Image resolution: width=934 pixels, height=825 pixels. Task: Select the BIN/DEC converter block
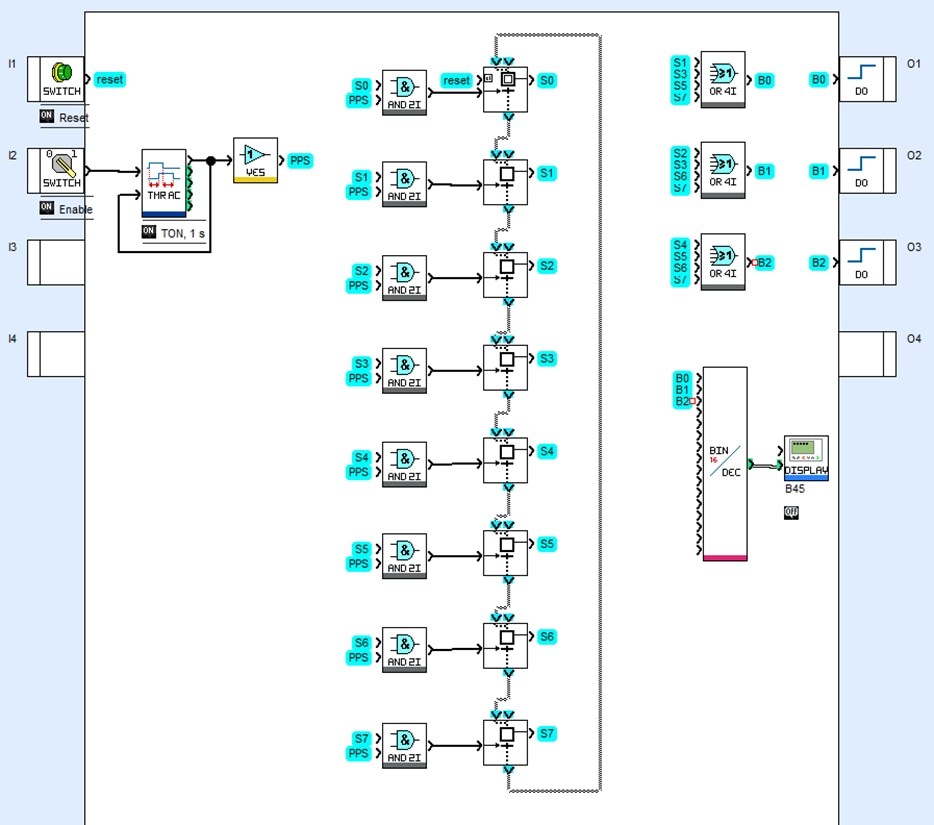725,462
